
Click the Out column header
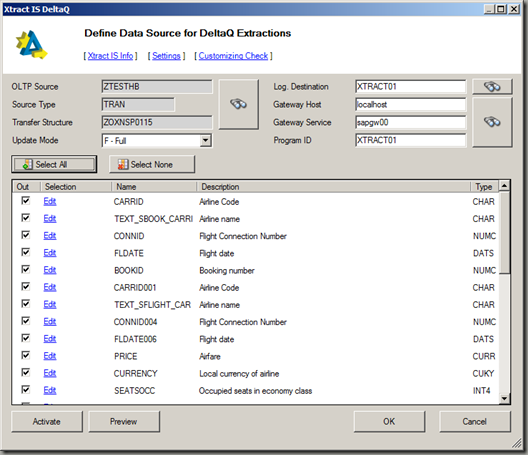(x=27, y=187)
